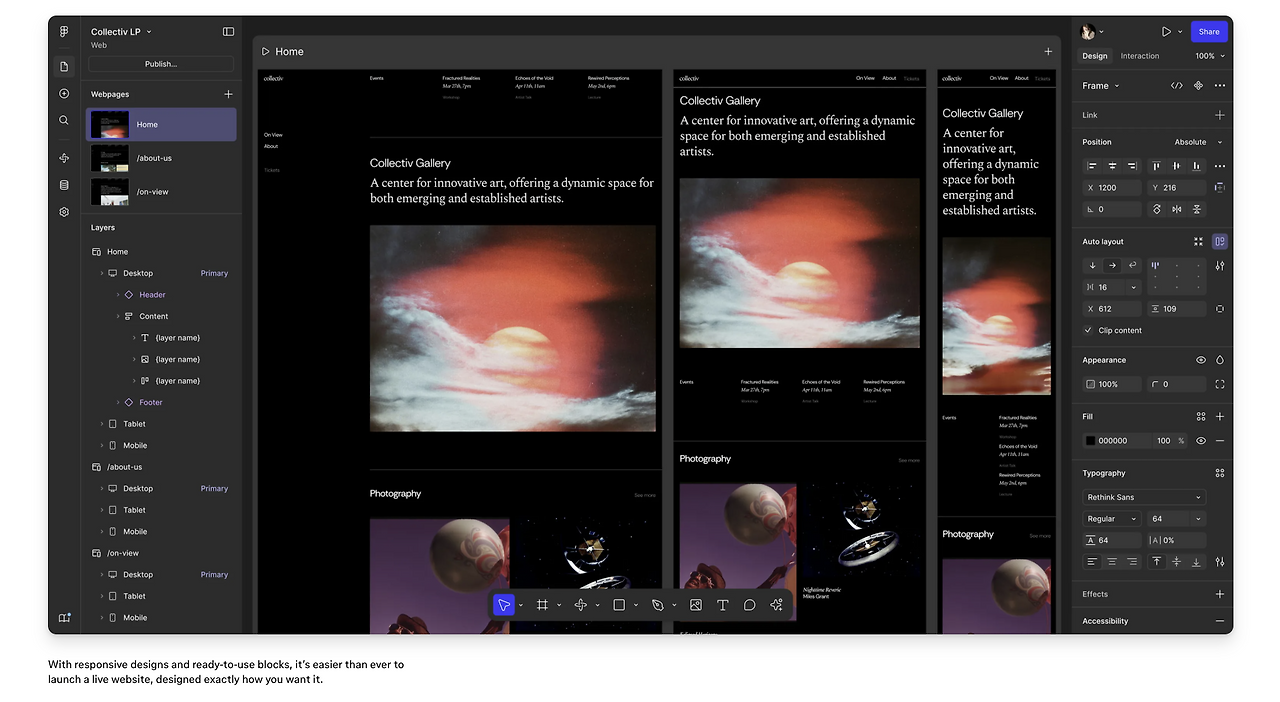Click the Publish... button

[161, 64]
